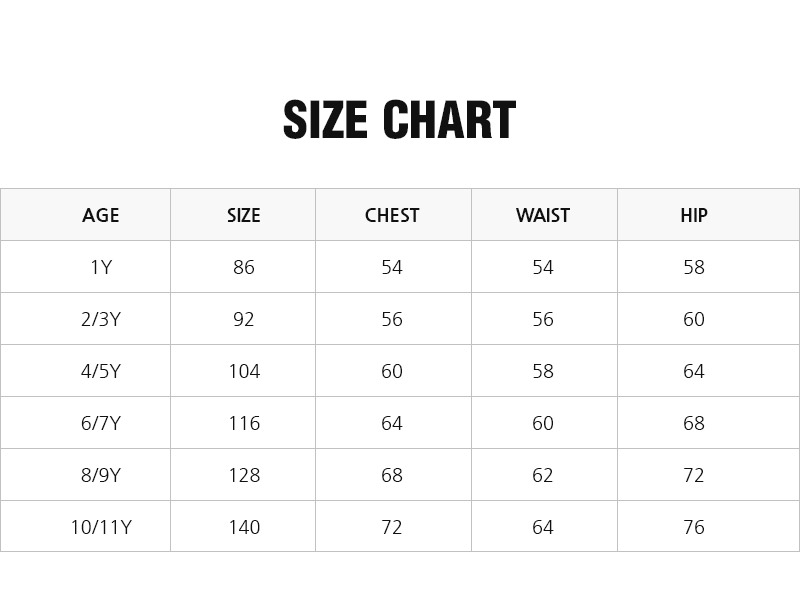
Task: Select the 6/7Y age row label
Action: (x=101, y=423)
